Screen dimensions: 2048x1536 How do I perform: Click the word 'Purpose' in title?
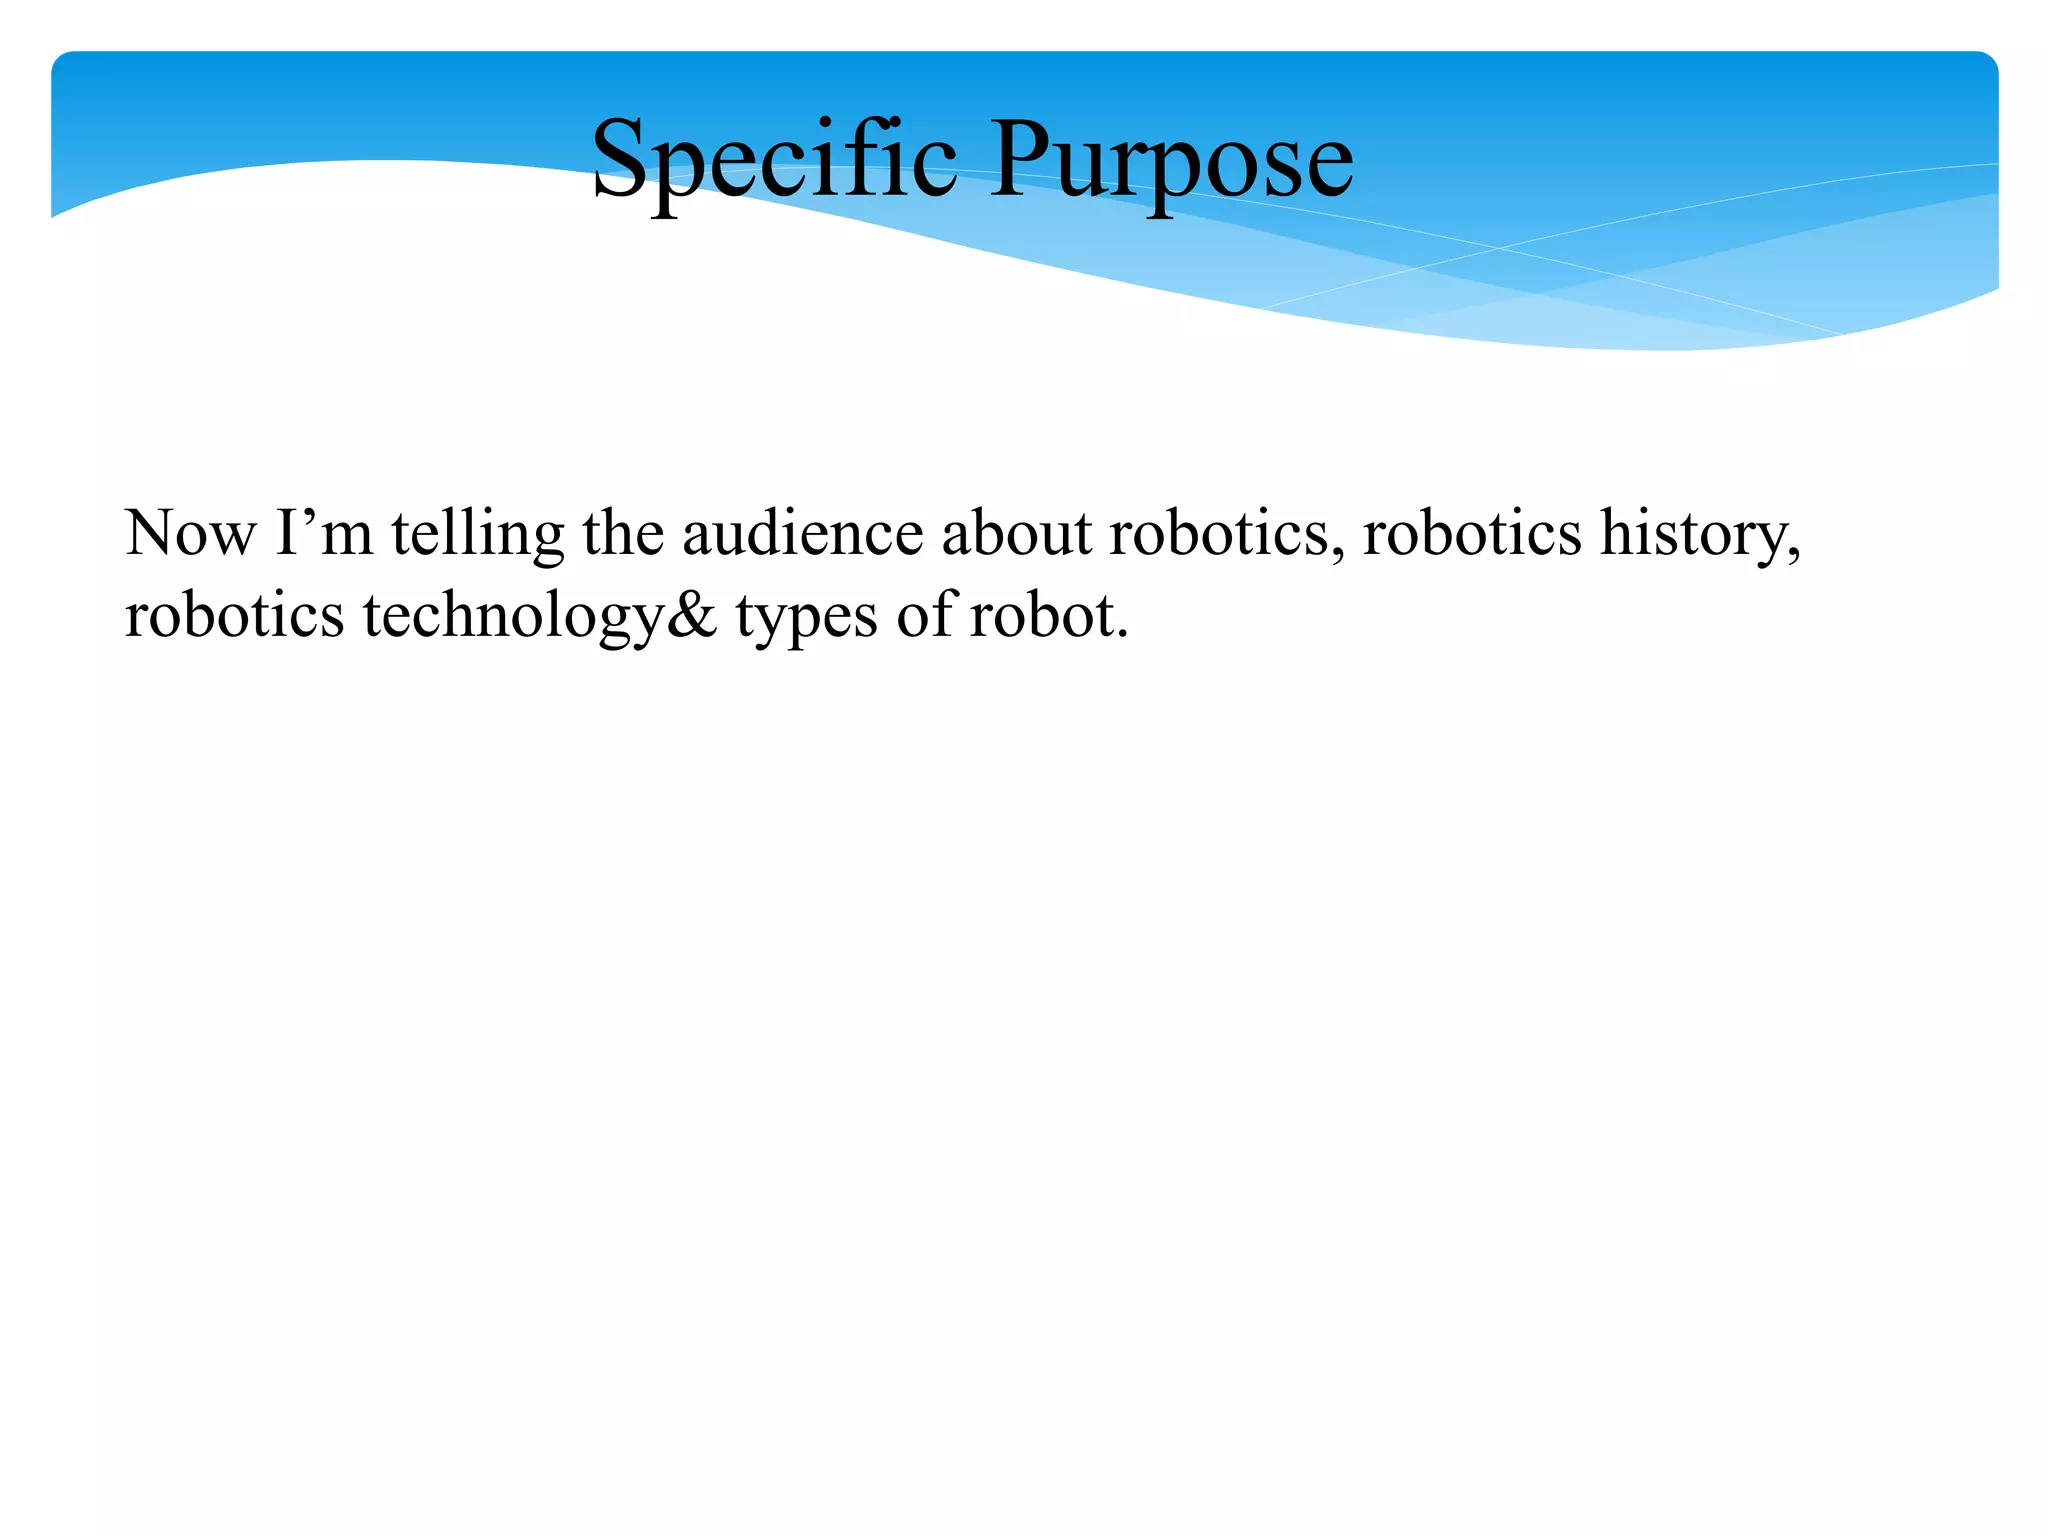point(1171,160)
